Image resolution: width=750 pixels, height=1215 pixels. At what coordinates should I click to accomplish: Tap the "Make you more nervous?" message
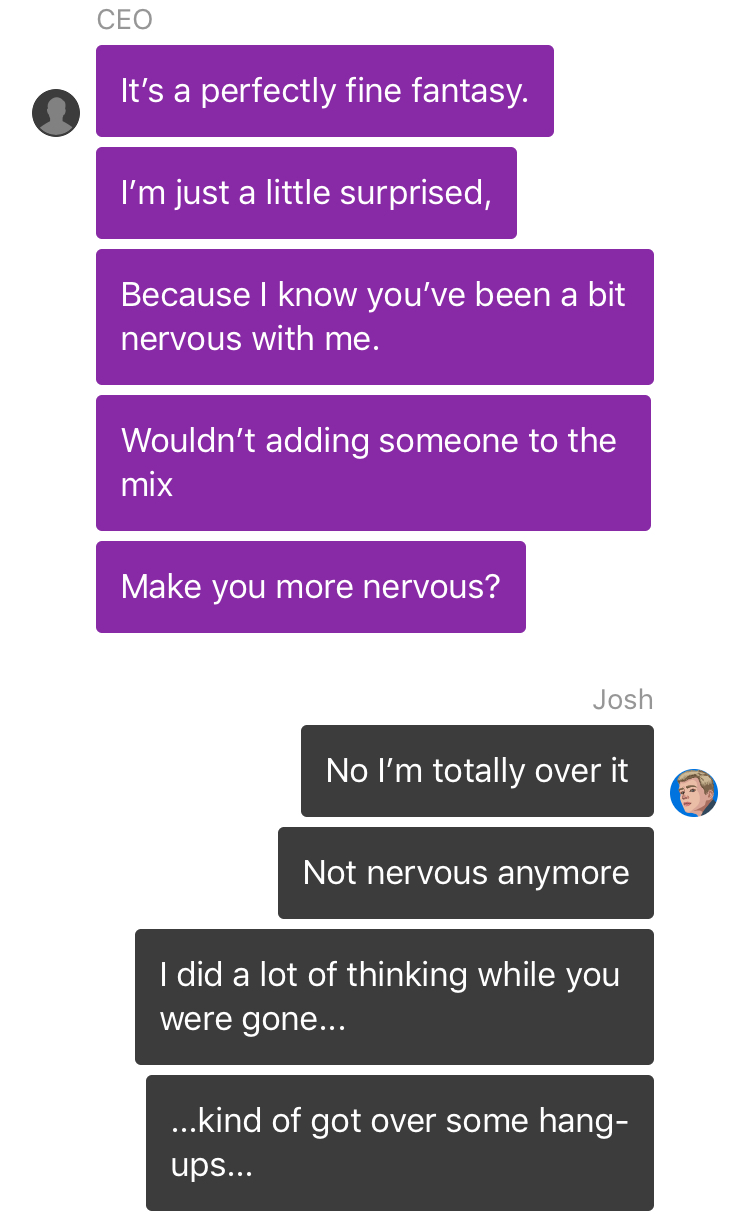click(x=311, y=587)
